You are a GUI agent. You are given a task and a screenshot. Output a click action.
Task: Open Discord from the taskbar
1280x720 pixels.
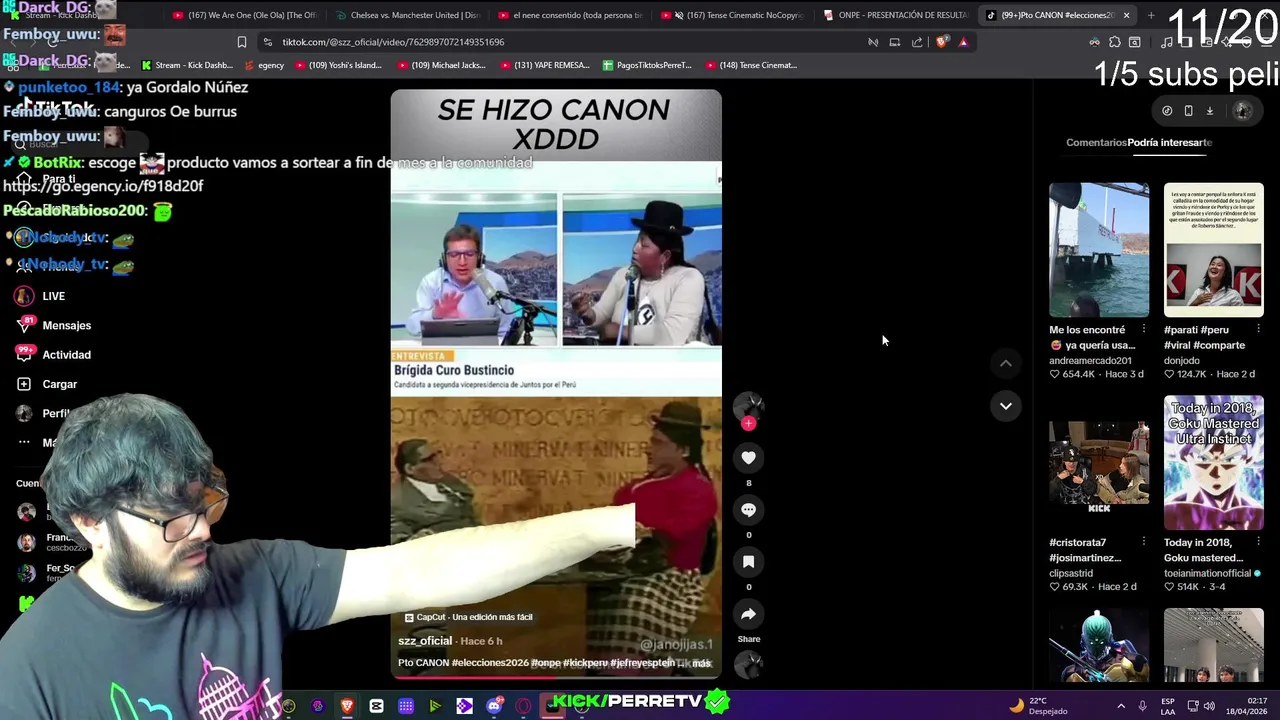(x=494, y=707)
